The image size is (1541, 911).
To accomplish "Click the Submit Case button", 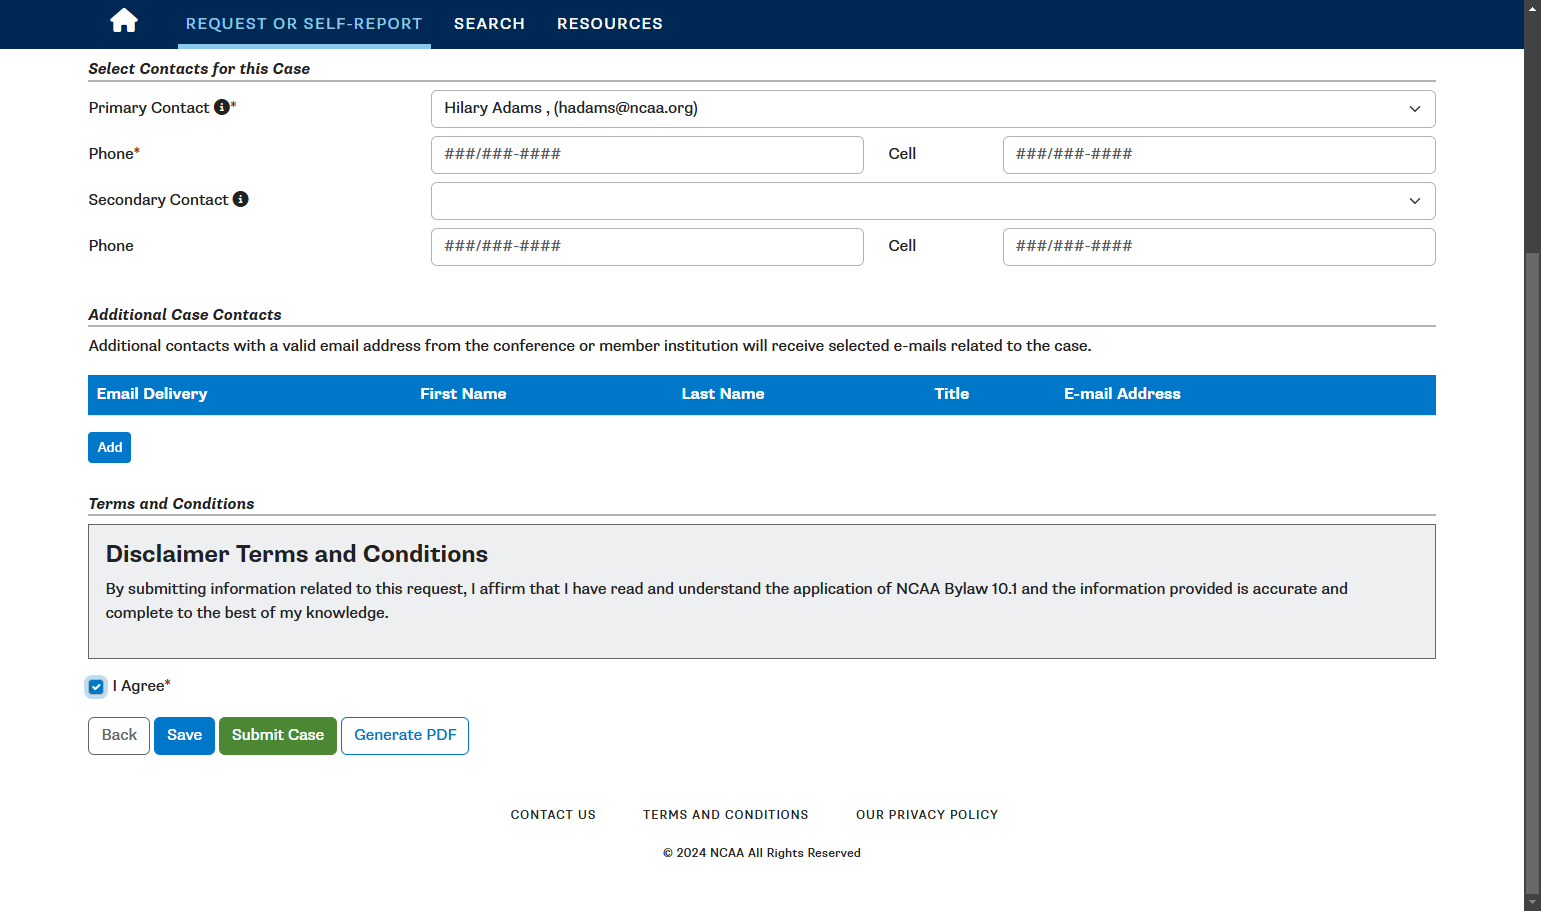I will 278,736.
